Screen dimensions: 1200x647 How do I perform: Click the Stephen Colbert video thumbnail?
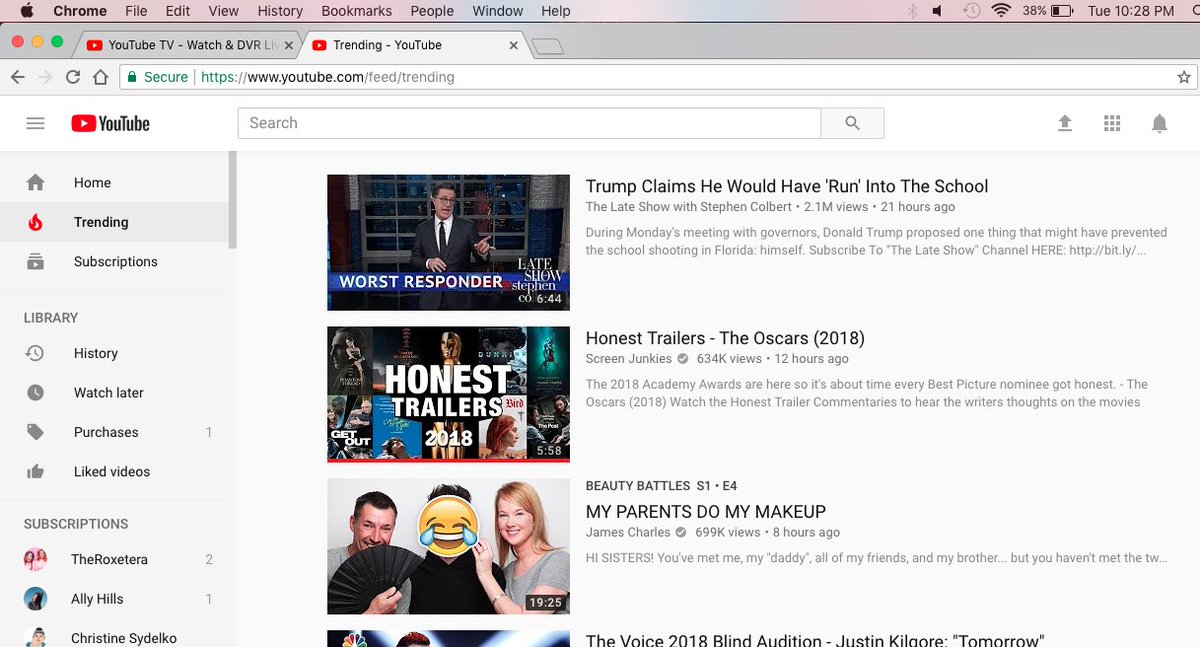448,242
